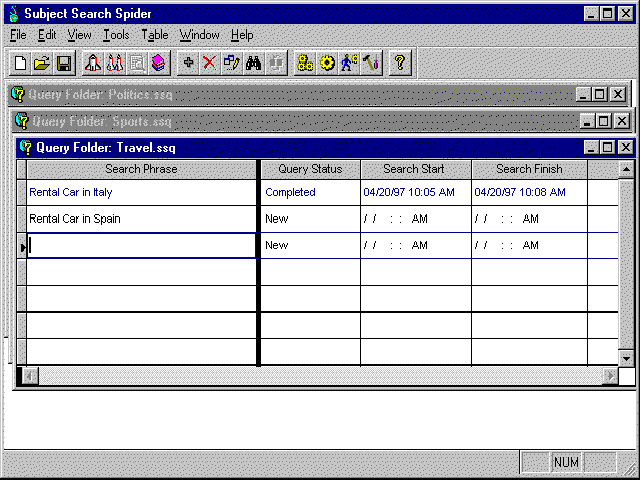This screenshot has height=480, width=640.
Task: Click the Save floppy disk icon
Action: click(63, 63)
